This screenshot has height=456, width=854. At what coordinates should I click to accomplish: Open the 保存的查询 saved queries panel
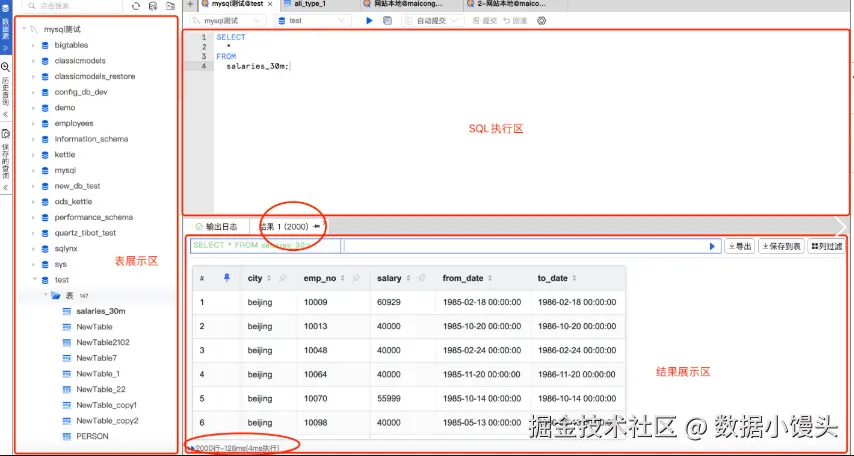[5, 160]
